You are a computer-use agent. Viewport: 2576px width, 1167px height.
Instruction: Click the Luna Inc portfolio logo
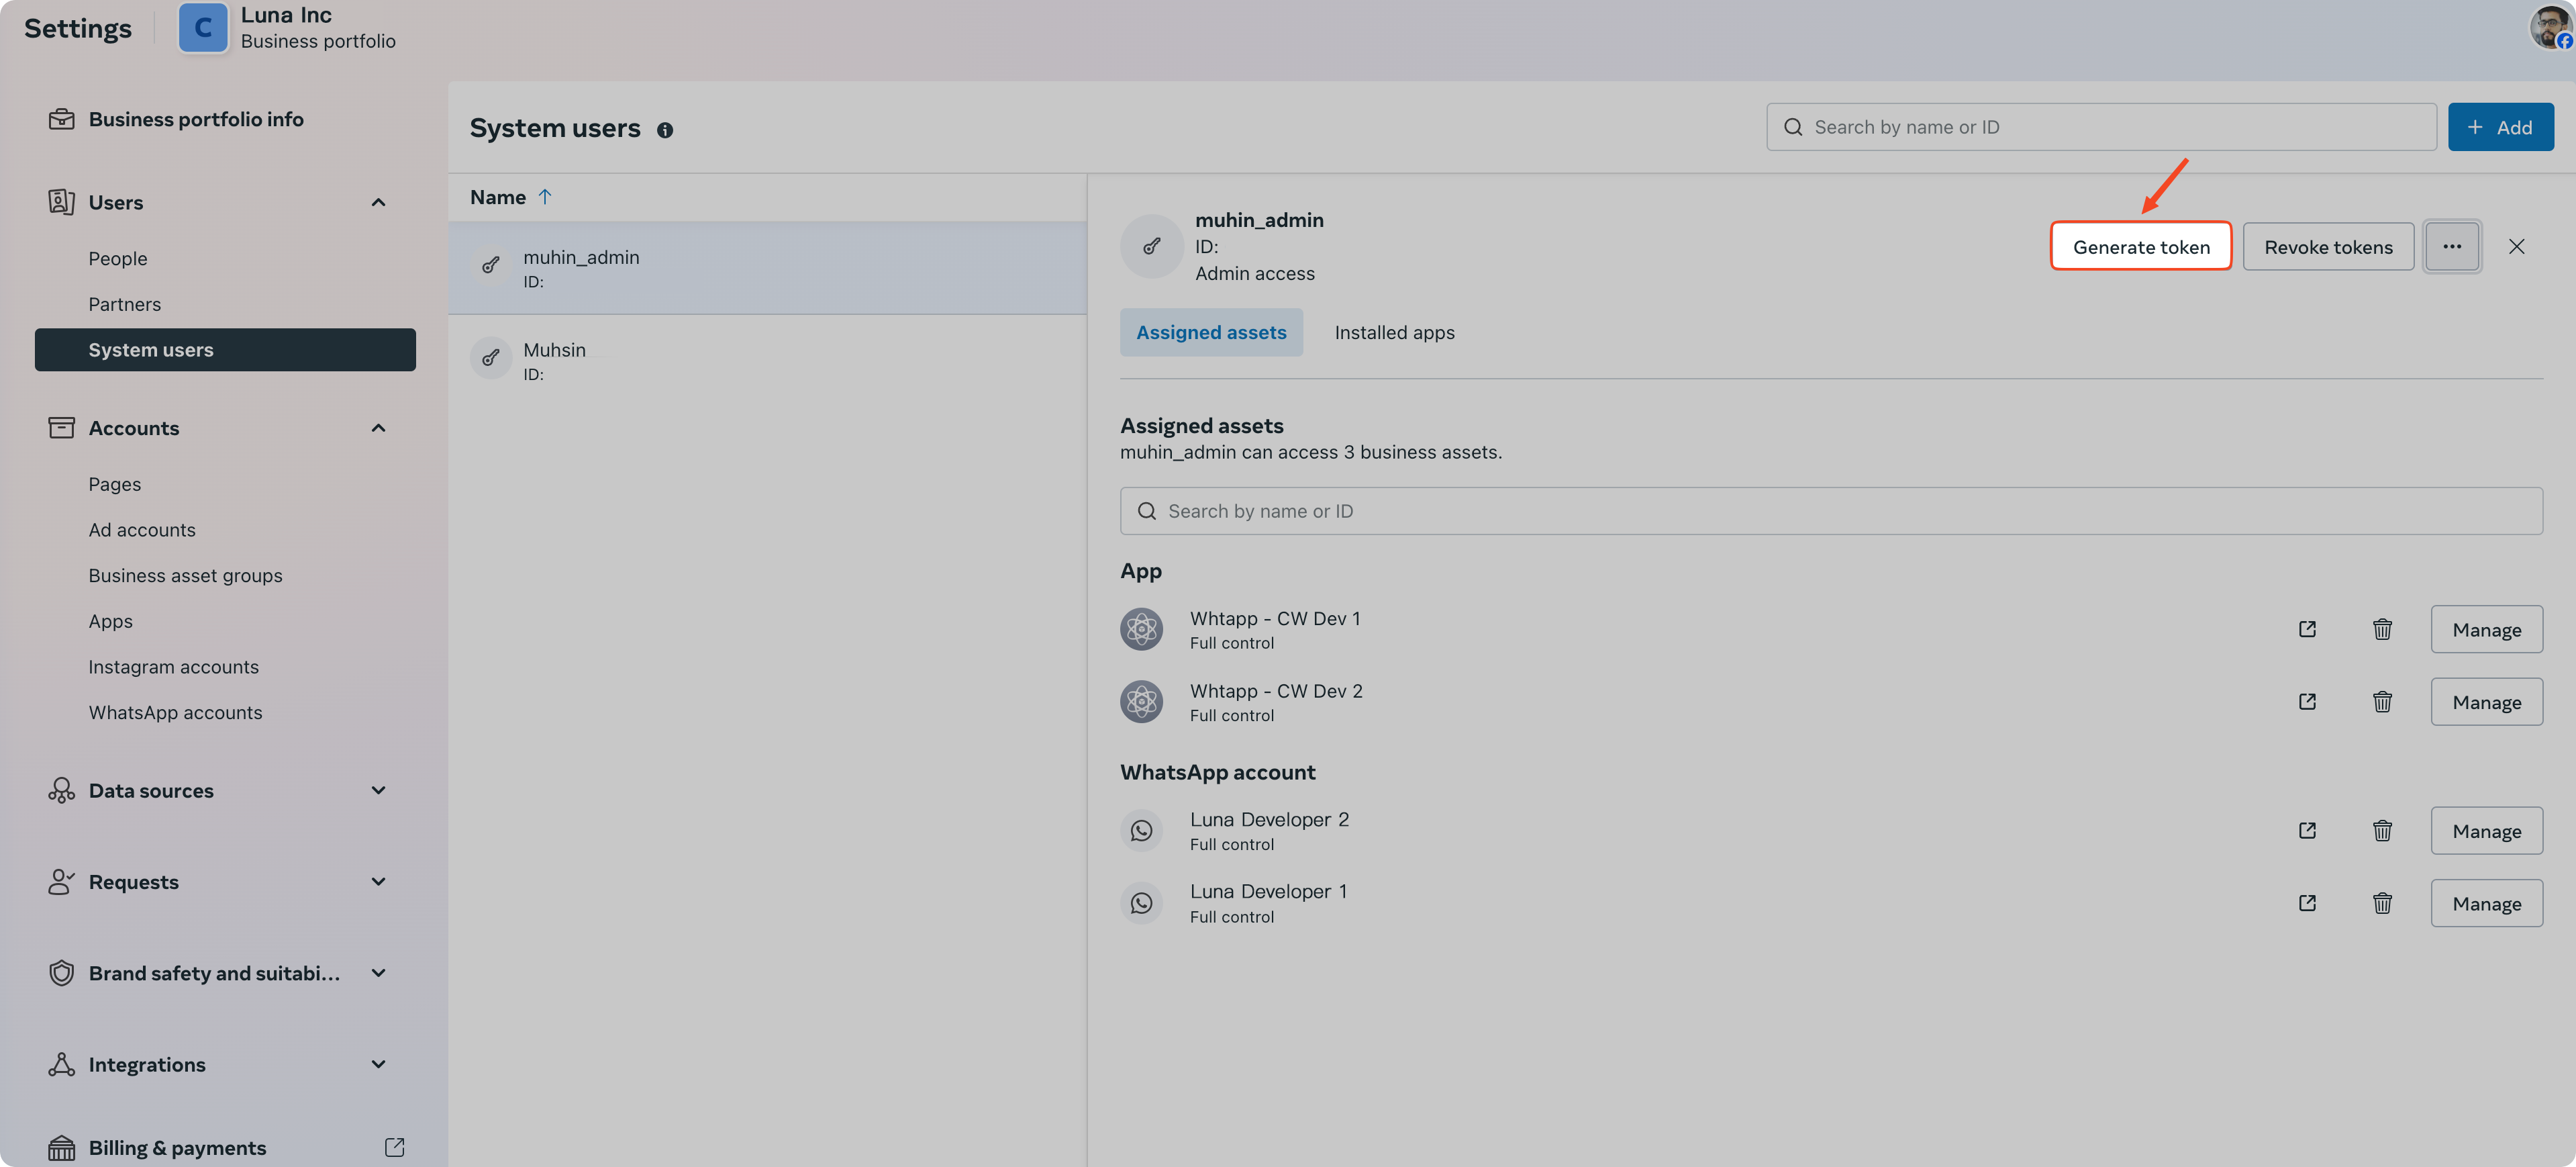(x=203, y=27)
